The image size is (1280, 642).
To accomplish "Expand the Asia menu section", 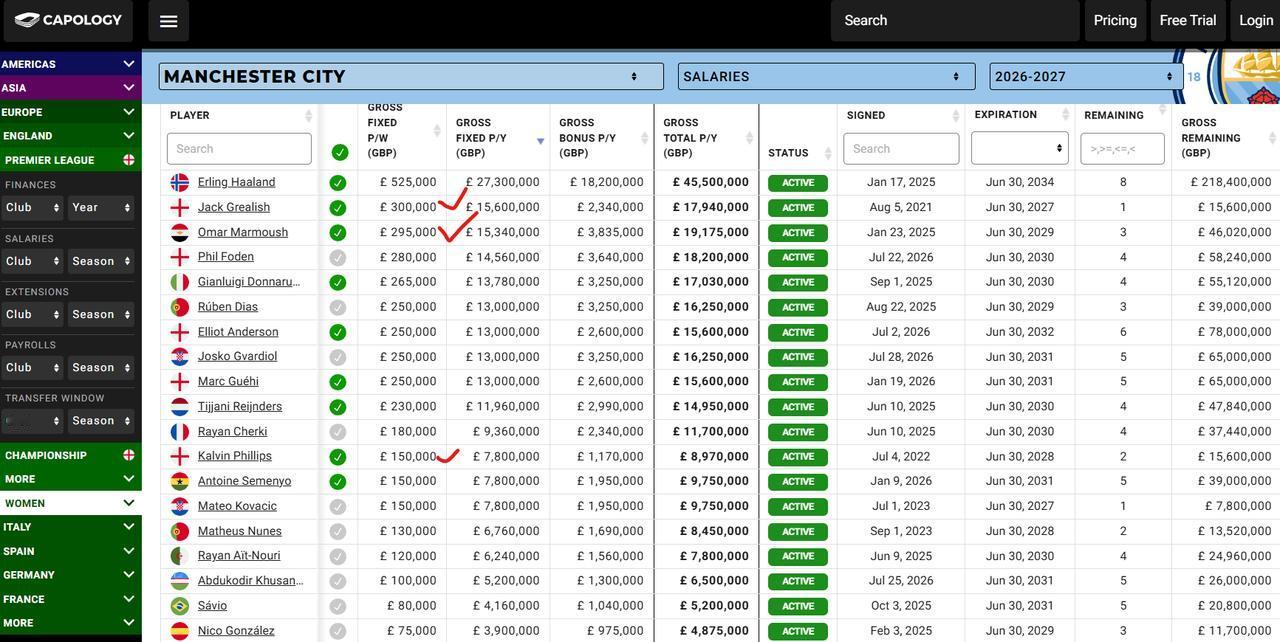I will (x=70, y=88).
